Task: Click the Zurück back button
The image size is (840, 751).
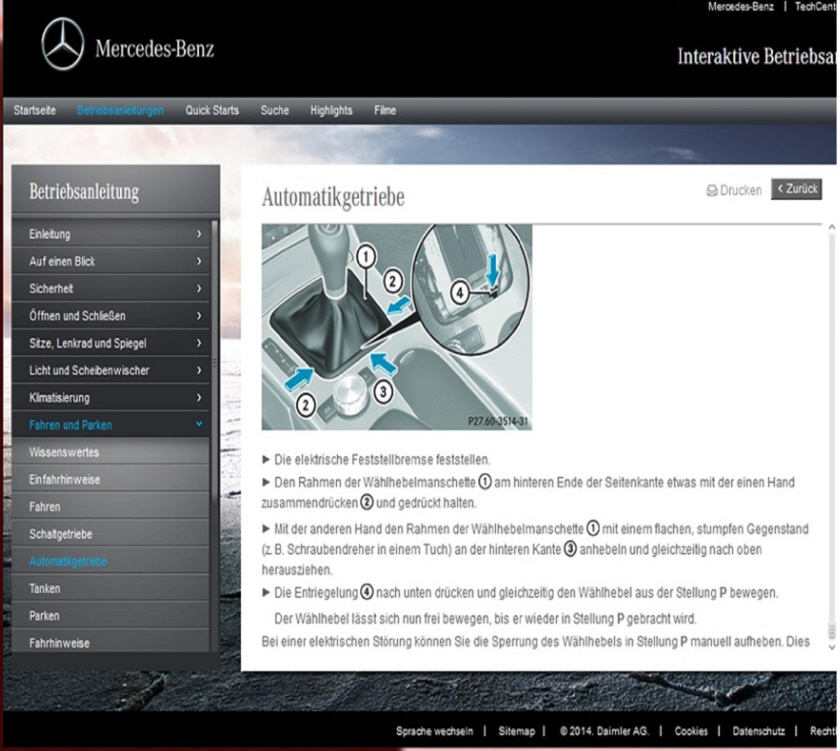Action: click(797, 189)
